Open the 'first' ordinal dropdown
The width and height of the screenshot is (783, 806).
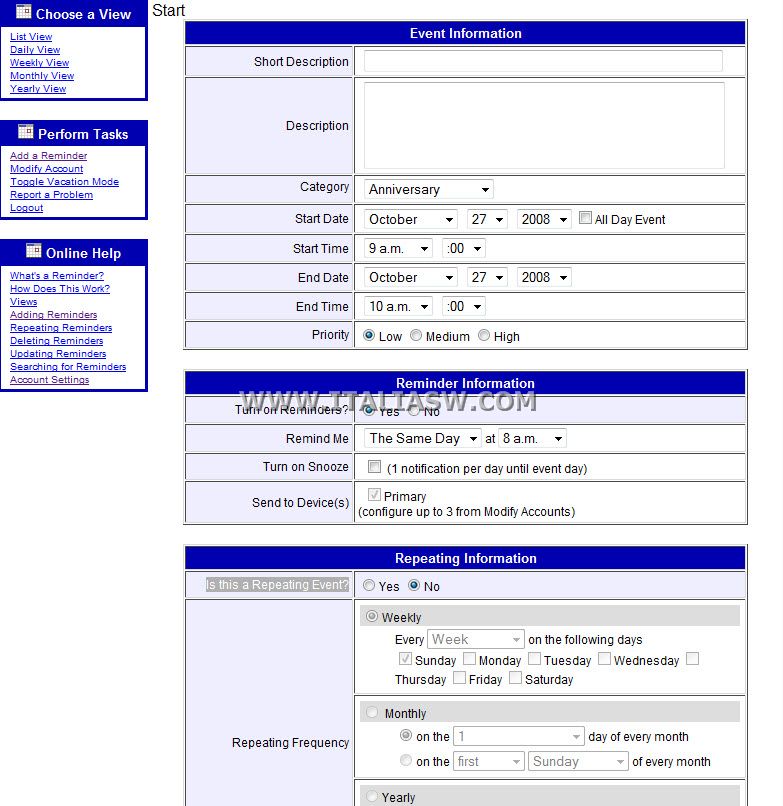tap(488, 761)
